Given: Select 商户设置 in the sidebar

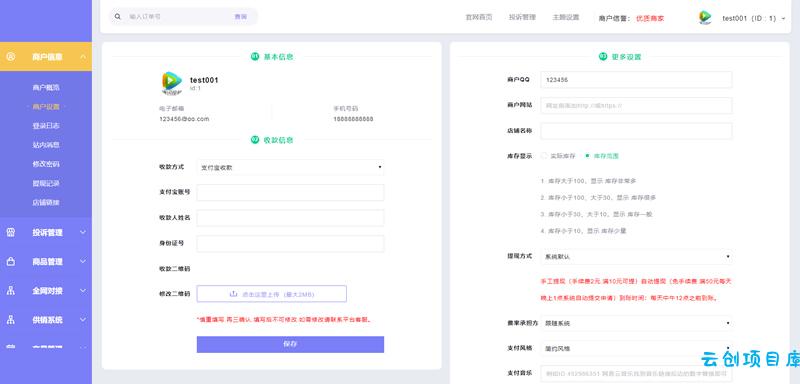Looking at the screenshot, I should tap(46, 107).
